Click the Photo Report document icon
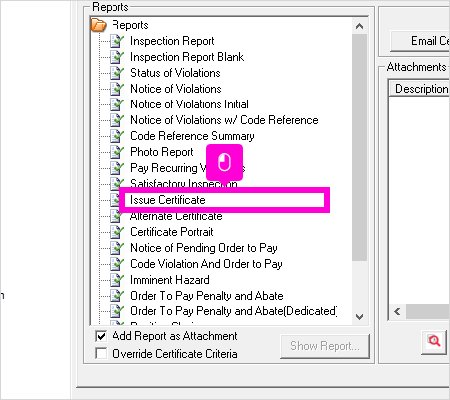Viewport: 450px width, 400px height. pos(117,152)
